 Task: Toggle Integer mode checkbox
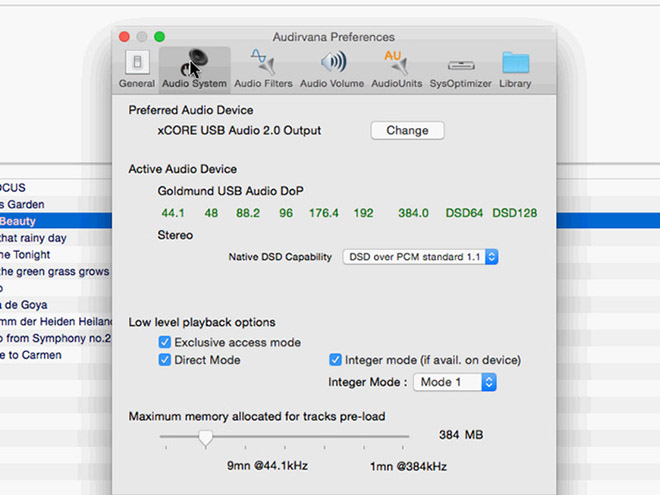coord(335,360)
